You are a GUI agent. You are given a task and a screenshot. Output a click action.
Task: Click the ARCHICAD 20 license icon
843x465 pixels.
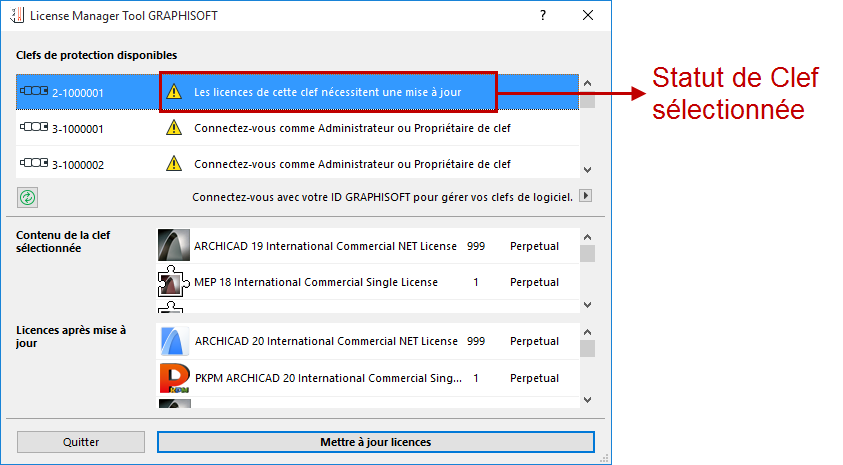[x=174, y=342]
